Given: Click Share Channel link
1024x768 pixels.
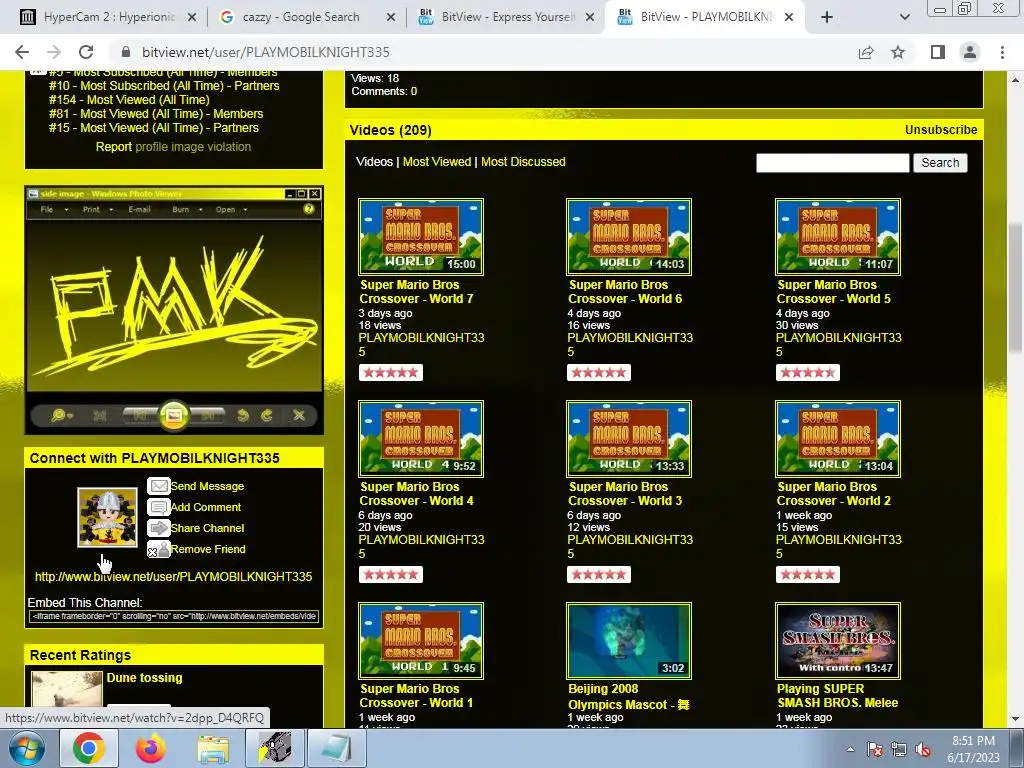Looking at the screenshot, I should coord(207,528).
